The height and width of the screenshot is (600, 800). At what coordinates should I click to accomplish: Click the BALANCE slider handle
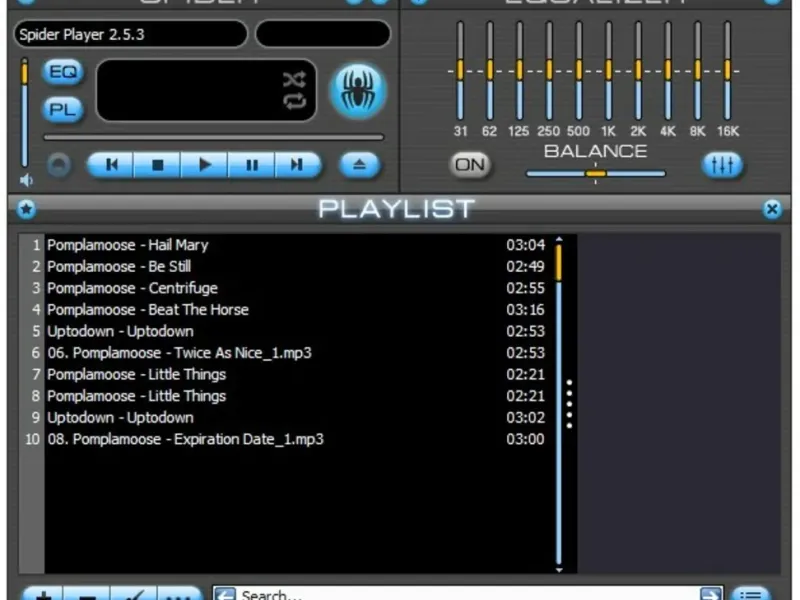595,173
